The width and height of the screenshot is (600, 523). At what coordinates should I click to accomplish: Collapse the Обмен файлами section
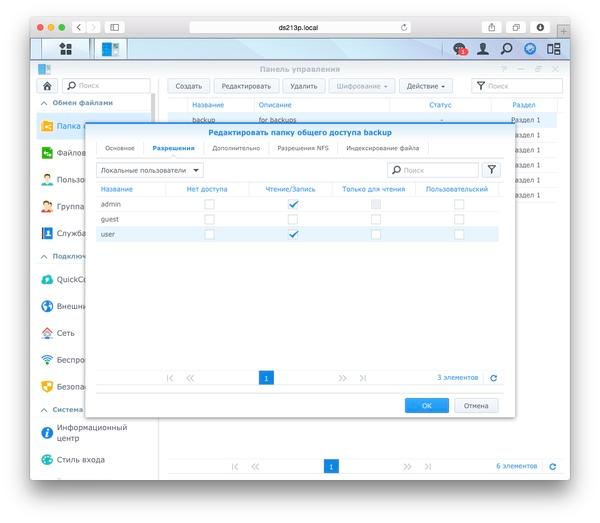44,103
